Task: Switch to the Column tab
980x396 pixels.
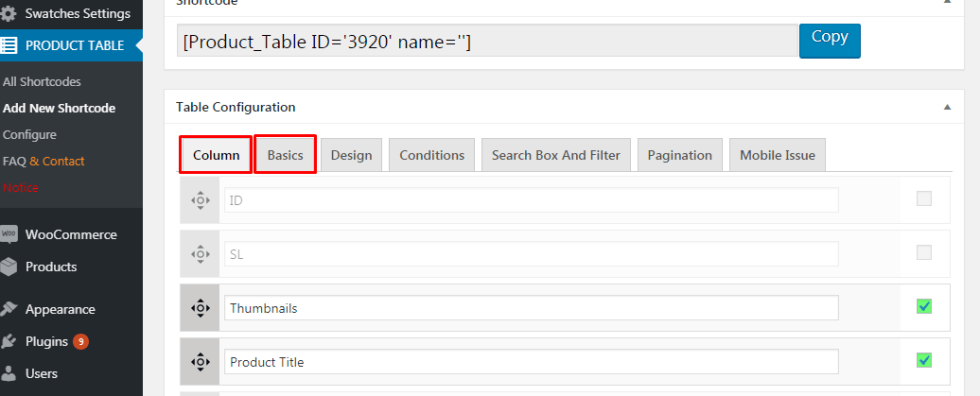Action: 216,155
